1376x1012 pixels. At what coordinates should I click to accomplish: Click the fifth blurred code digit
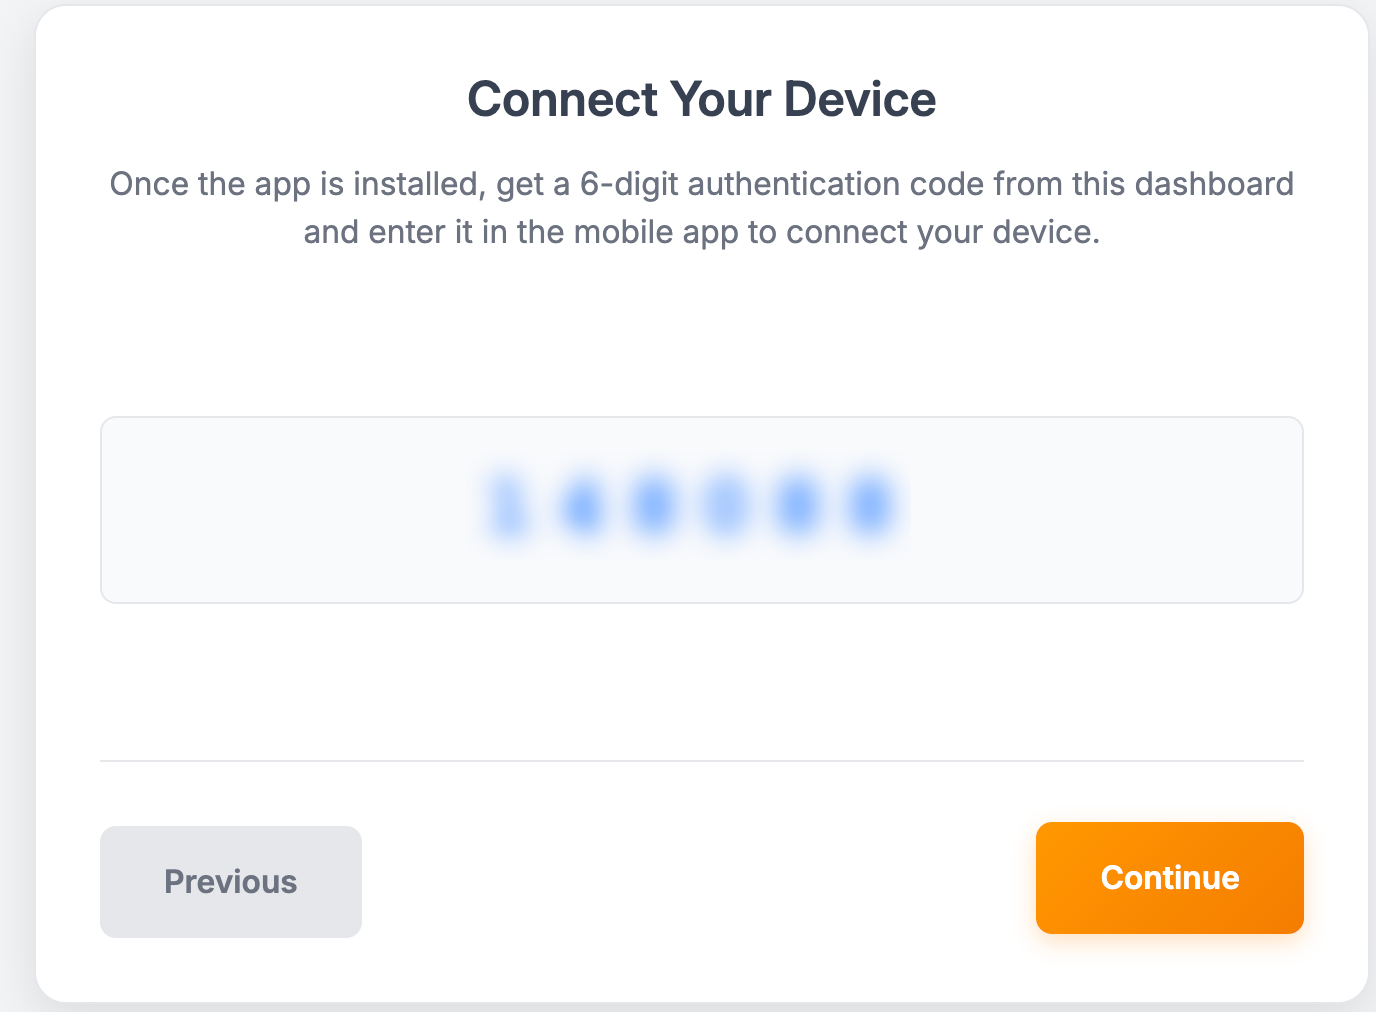coord(798,508)
